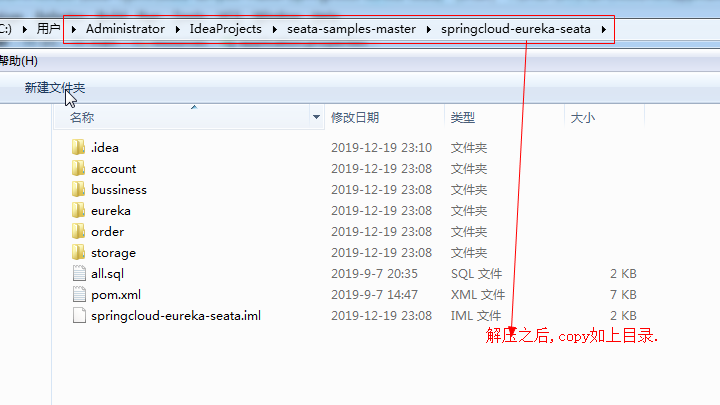Select the all.sql file name

107,274
